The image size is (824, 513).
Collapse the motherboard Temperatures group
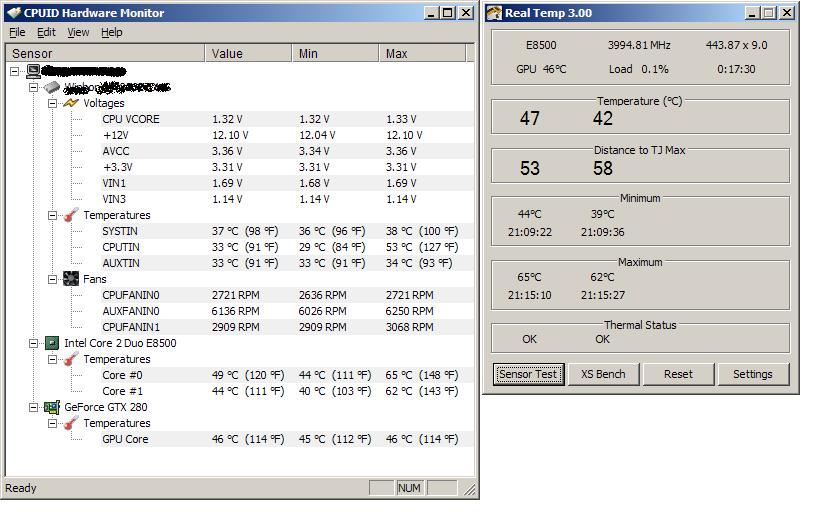53,216
